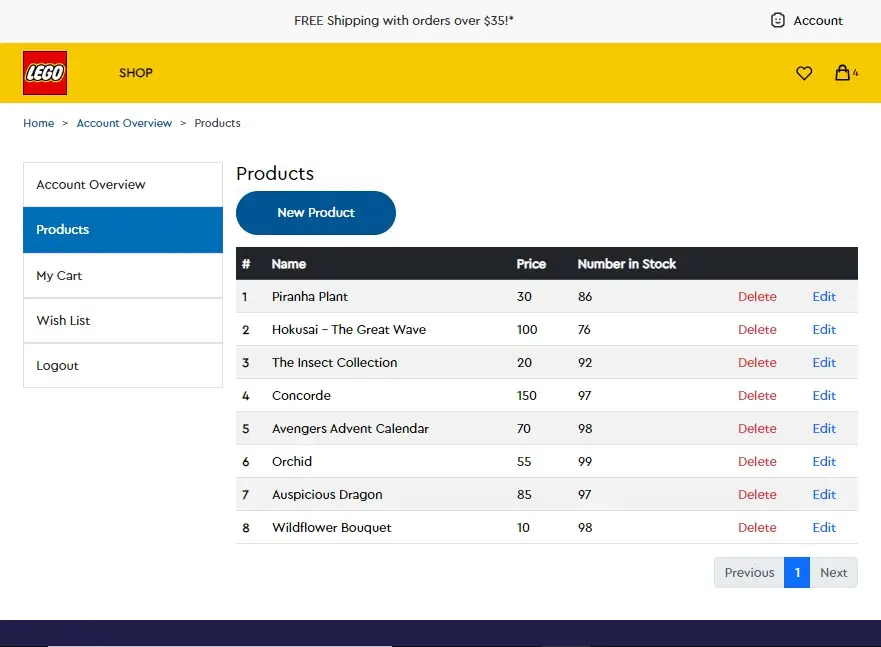The width and height of the screenshot is (881, 647).
Task: Delete Wildflower Bouquet
Action: coord(757,528)
